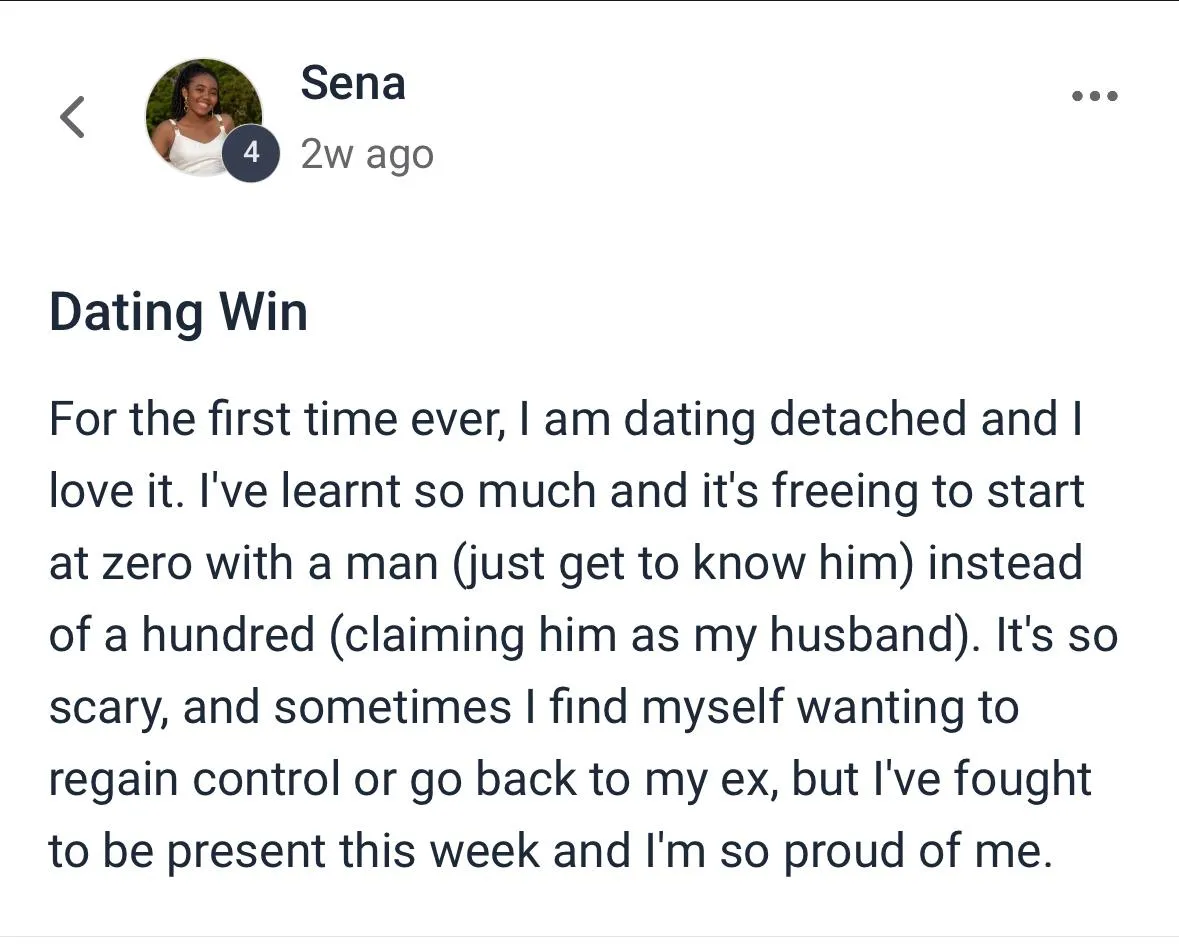Click the word "scary" in the post
This screenshot has width=1179, height=946.
106,707
